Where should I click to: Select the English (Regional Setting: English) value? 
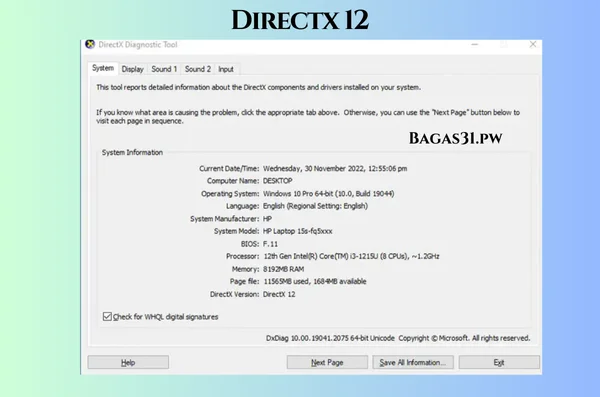pyautogui.click(x=315, y=206)
